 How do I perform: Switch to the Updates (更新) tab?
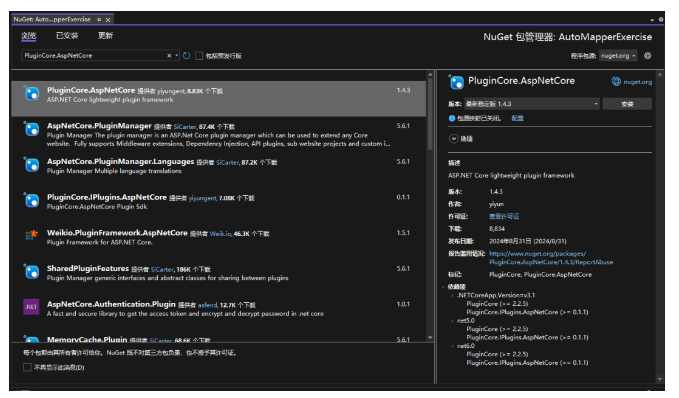[105, 36]
